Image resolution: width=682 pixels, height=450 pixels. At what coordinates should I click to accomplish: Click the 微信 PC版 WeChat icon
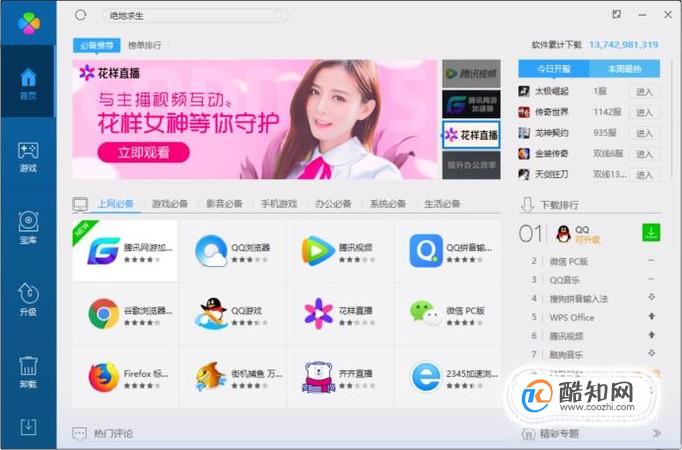[x=426, y=313]
